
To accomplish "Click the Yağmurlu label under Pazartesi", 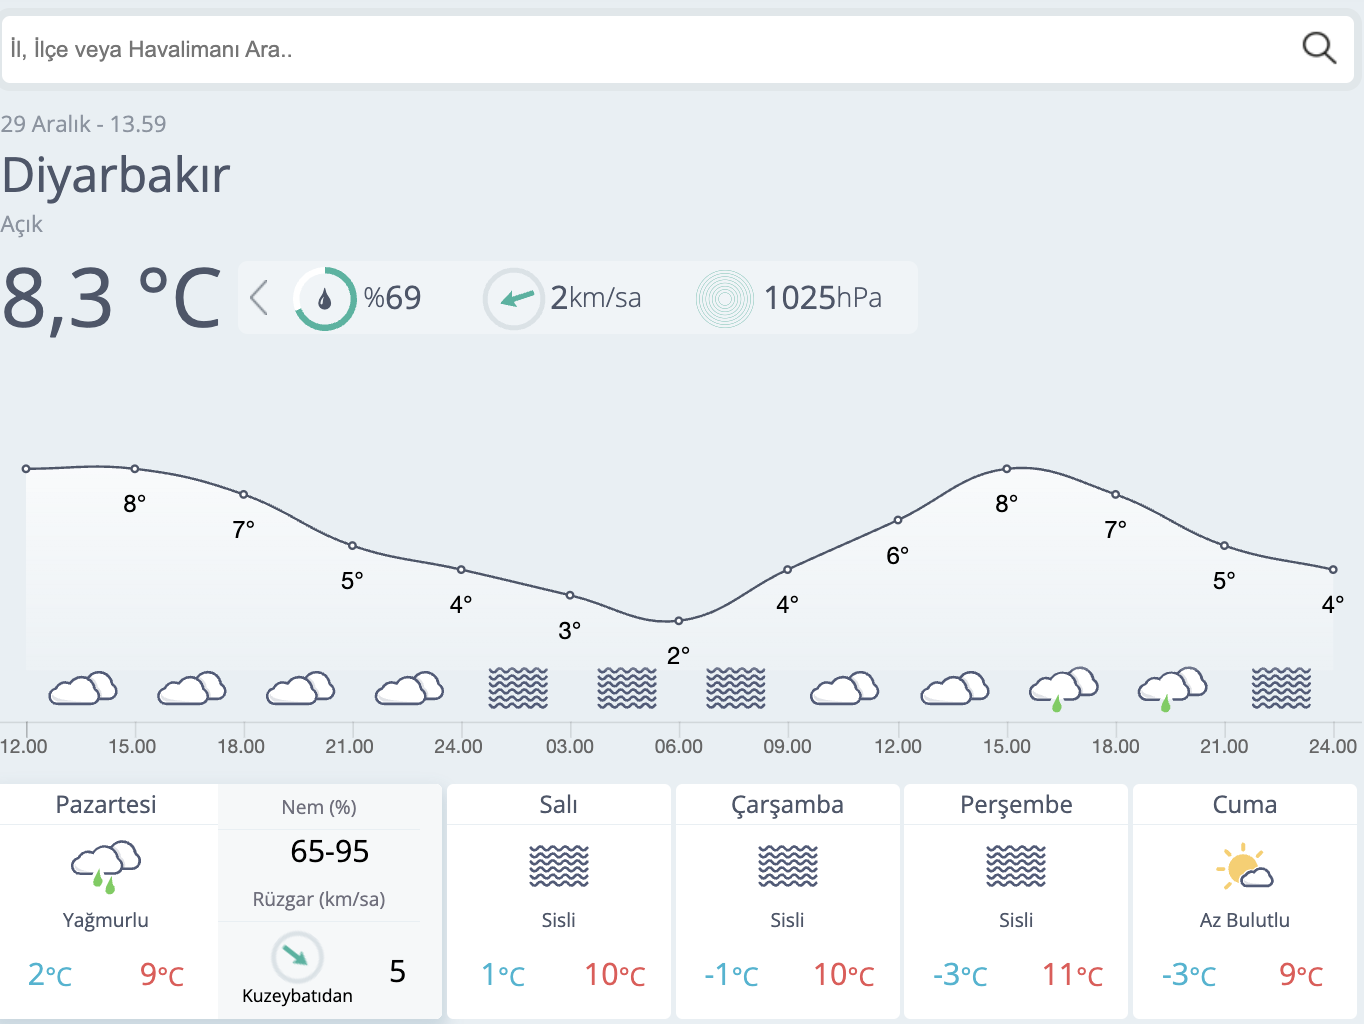I will coord(106,920).
